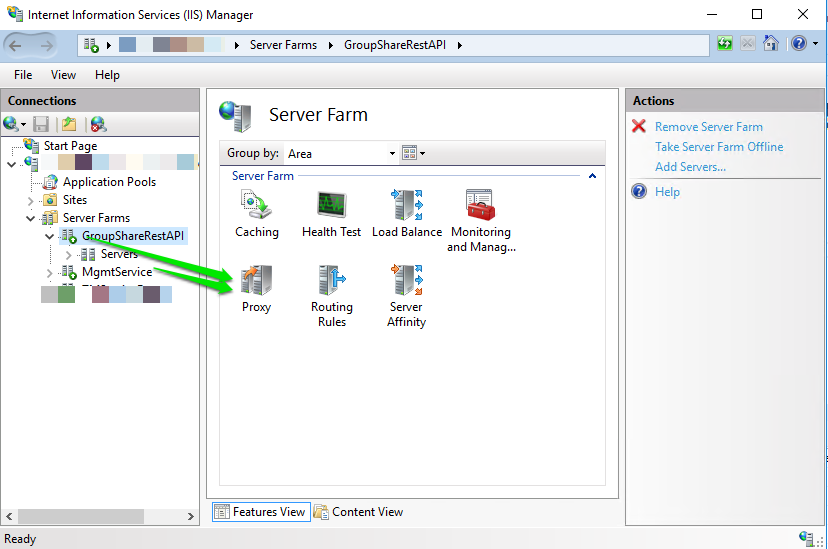Open the View menu

(x=63, y=75)
